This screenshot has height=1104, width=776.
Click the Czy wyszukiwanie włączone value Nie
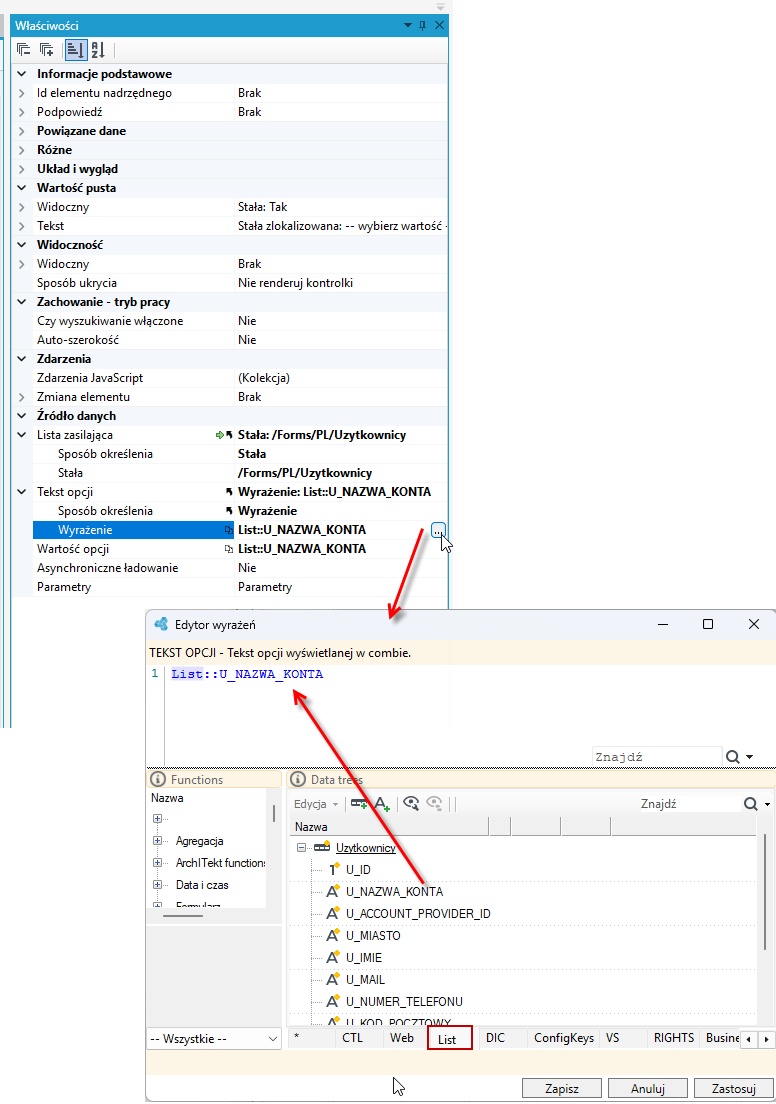[247, 321]
